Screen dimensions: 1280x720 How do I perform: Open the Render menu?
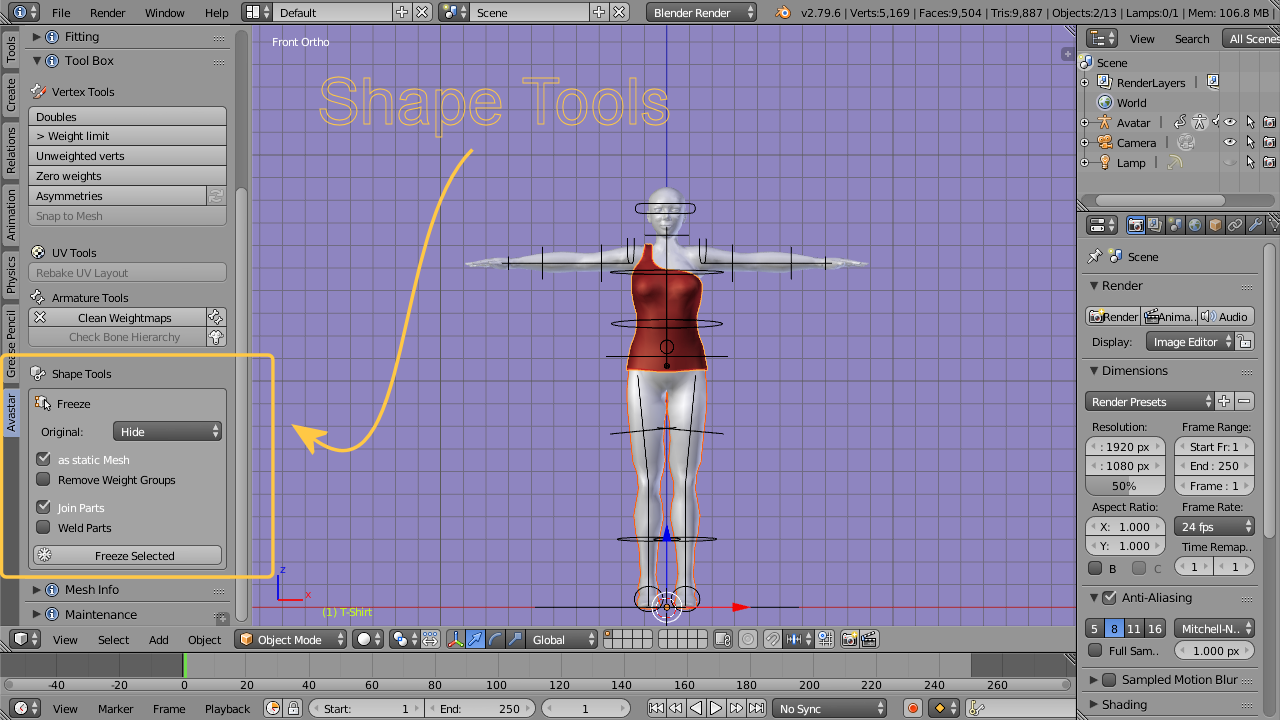point(107,13)
